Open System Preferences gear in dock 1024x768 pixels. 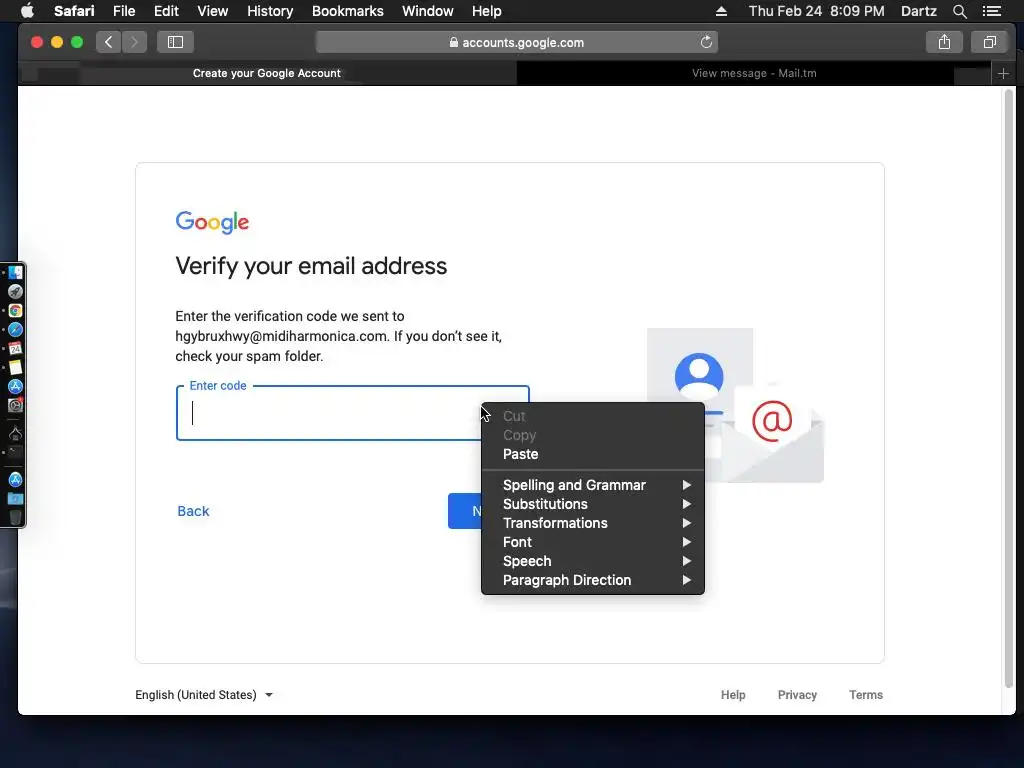tap(16, 405)
